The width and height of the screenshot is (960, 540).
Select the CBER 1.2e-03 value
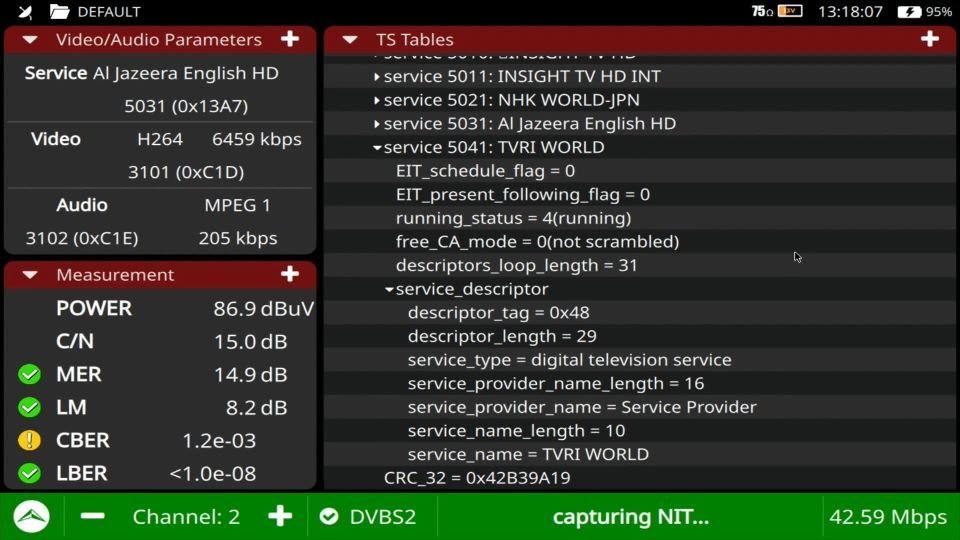219,440
